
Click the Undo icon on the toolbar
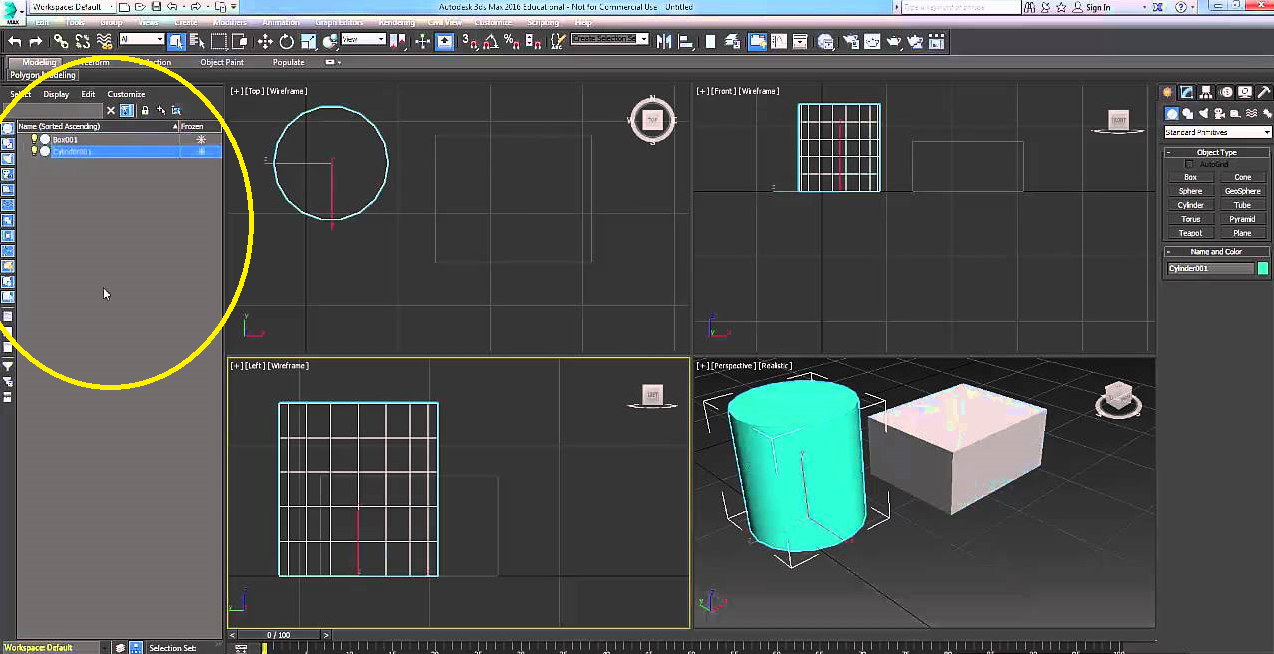point(13,41)
